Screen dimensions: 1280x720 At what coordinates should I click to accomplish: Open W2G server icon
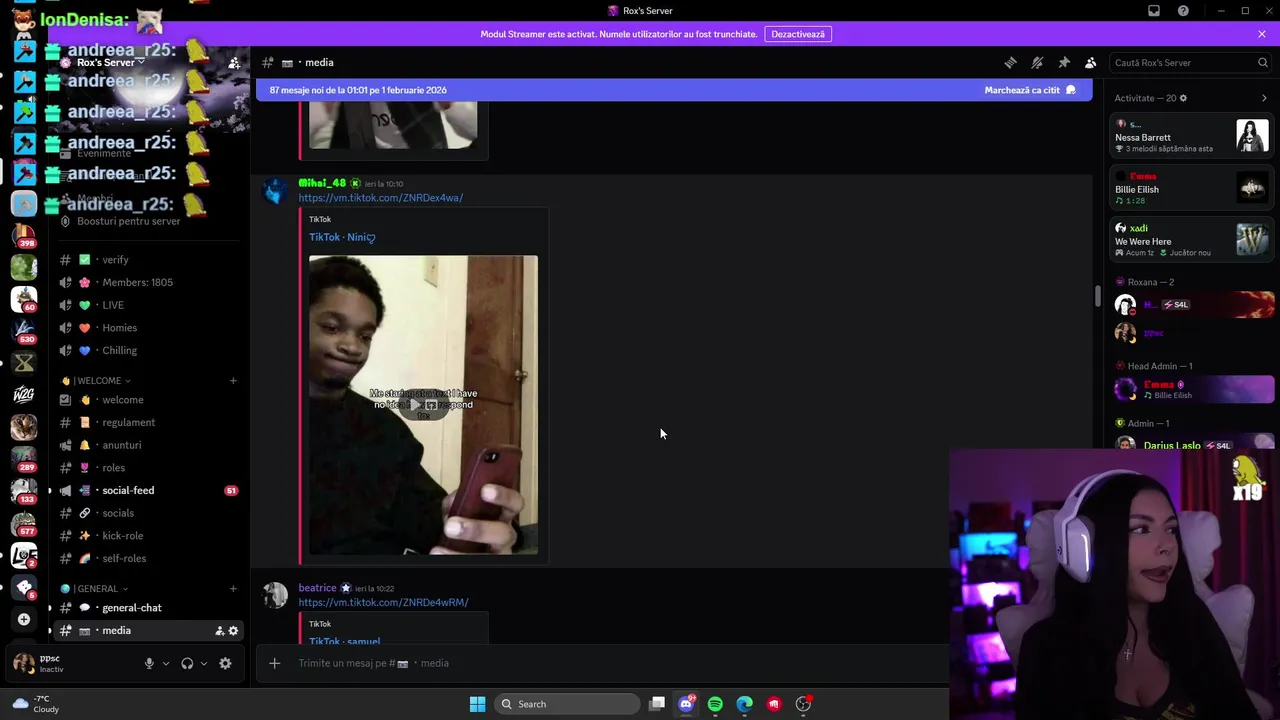tap(24, 395)
